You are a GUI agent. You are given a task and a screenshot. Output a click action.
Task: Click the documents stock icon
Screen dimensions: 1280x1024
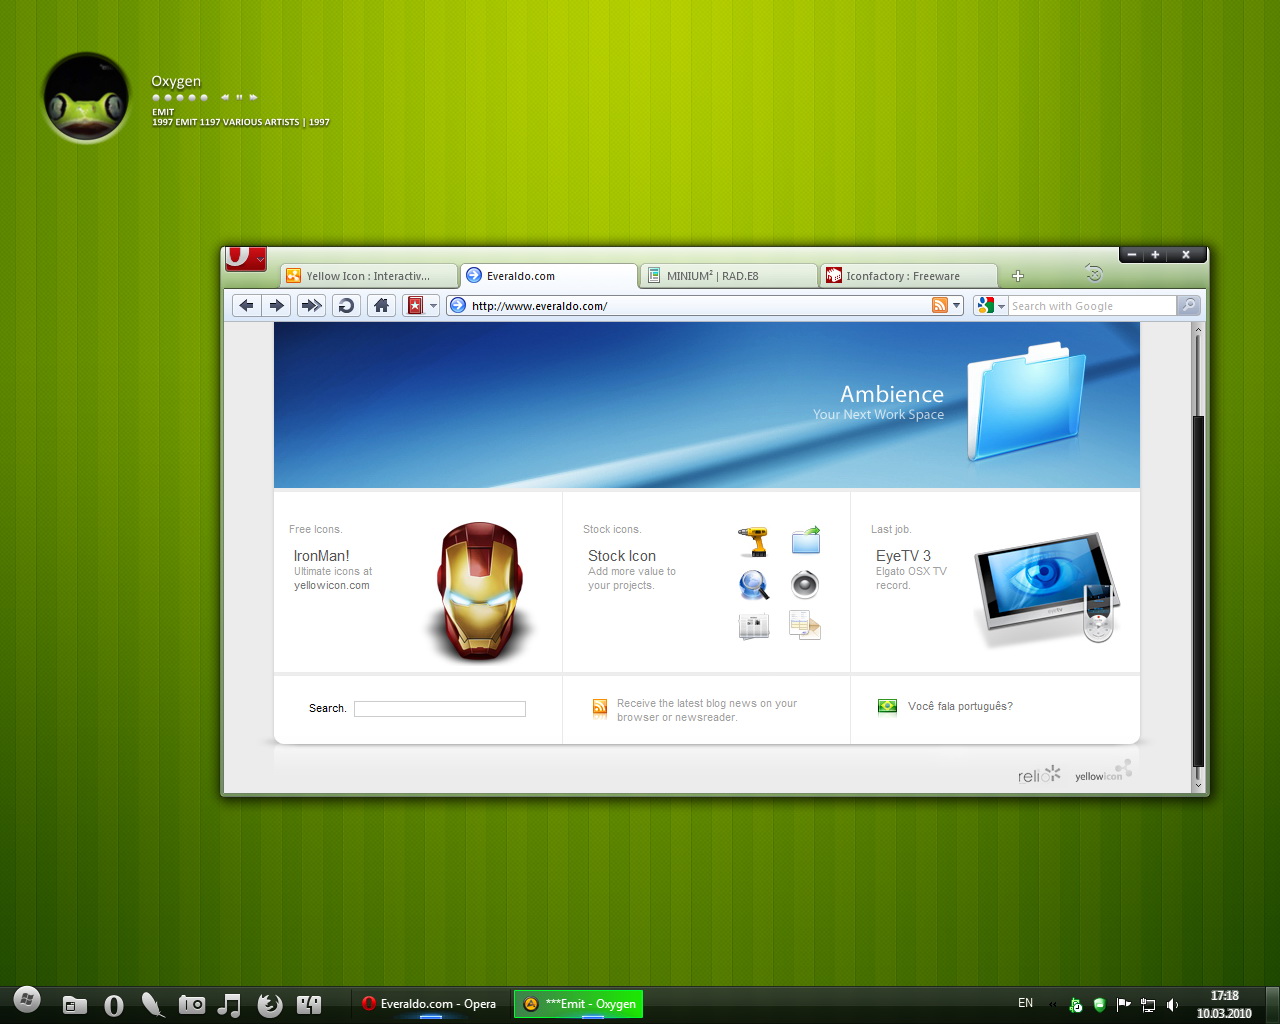point(805,625)
